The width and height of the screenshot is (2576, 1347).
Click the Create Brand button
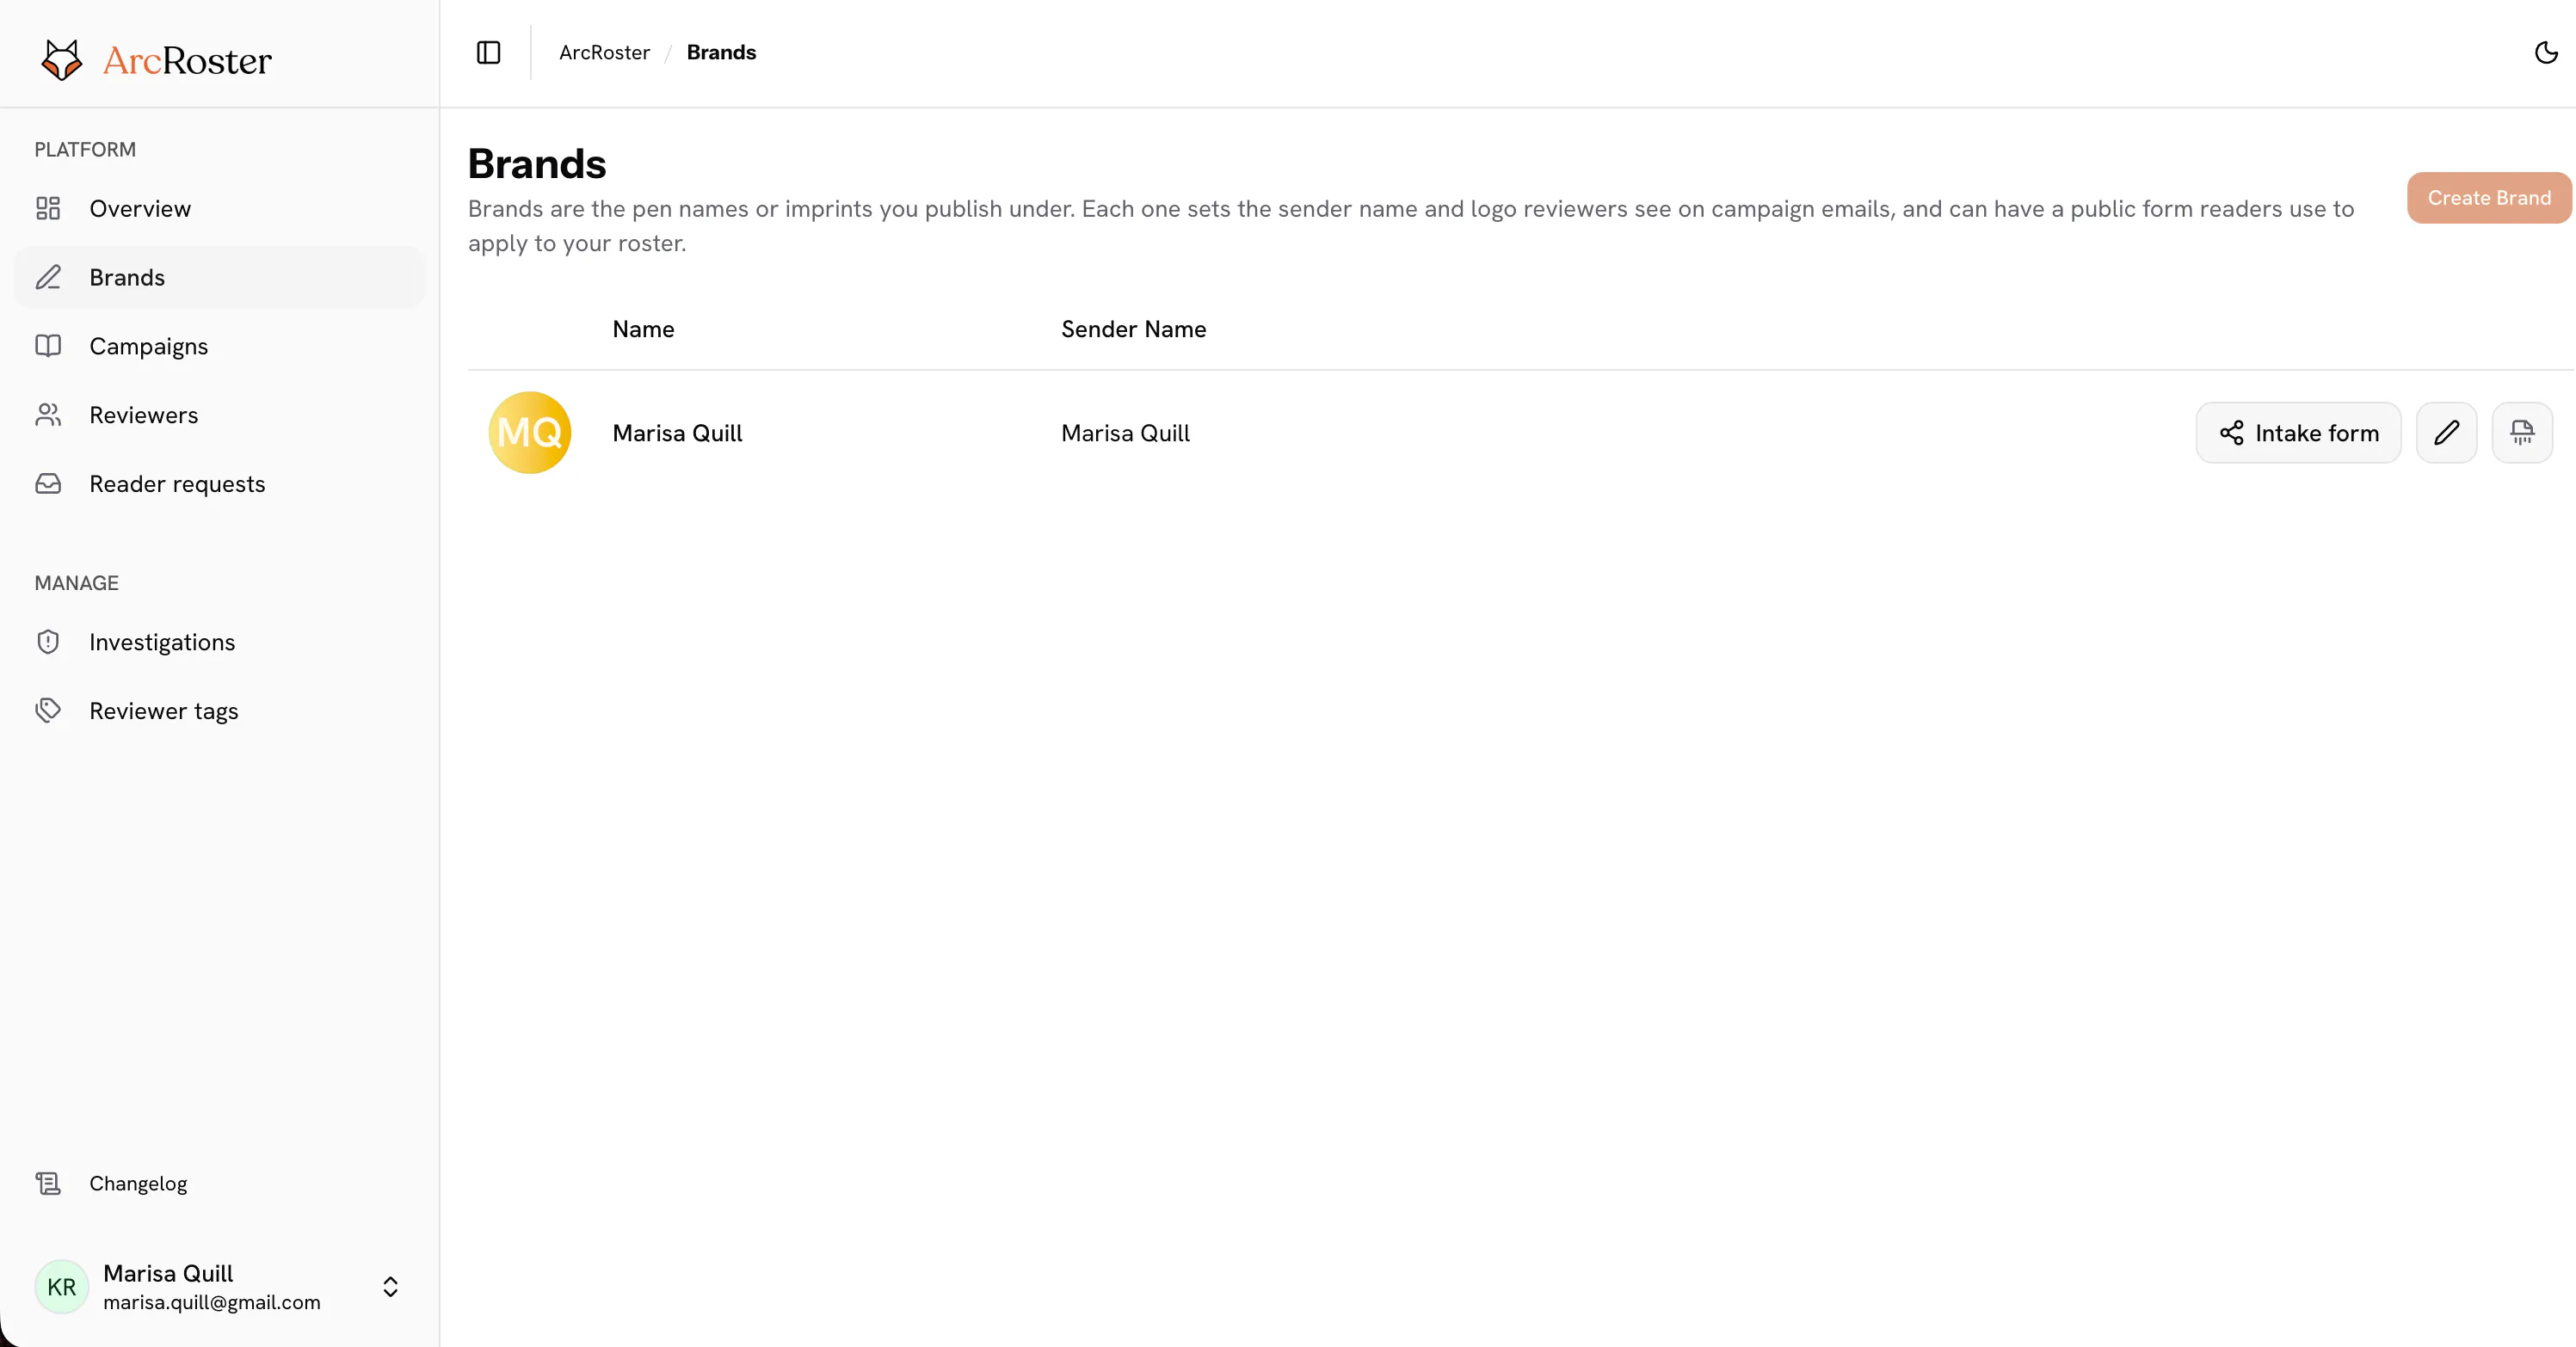point(2489,198)
